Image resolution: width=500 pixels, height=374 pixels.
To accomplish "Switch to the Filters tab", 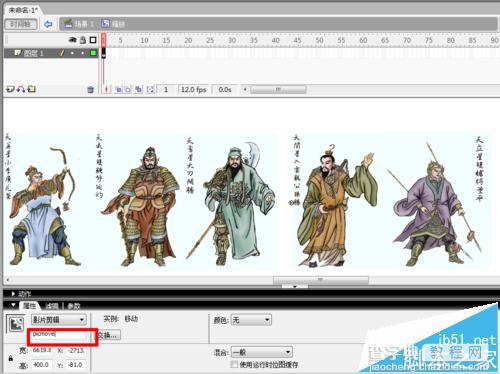I will tap(52, 306).
